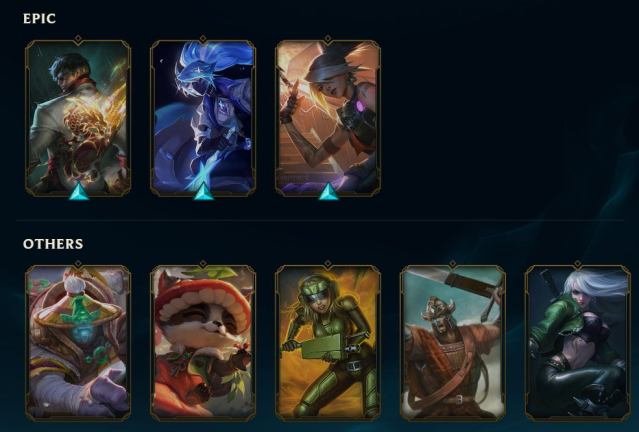Click diamond ornament atop the blue wolf warrior card
This screenshot has height=432, width=639.
pos(203,39)
